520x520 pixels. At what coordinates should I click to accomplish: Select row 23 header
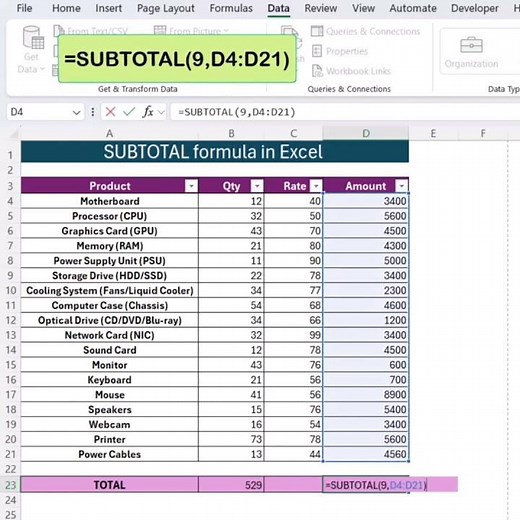10,485
